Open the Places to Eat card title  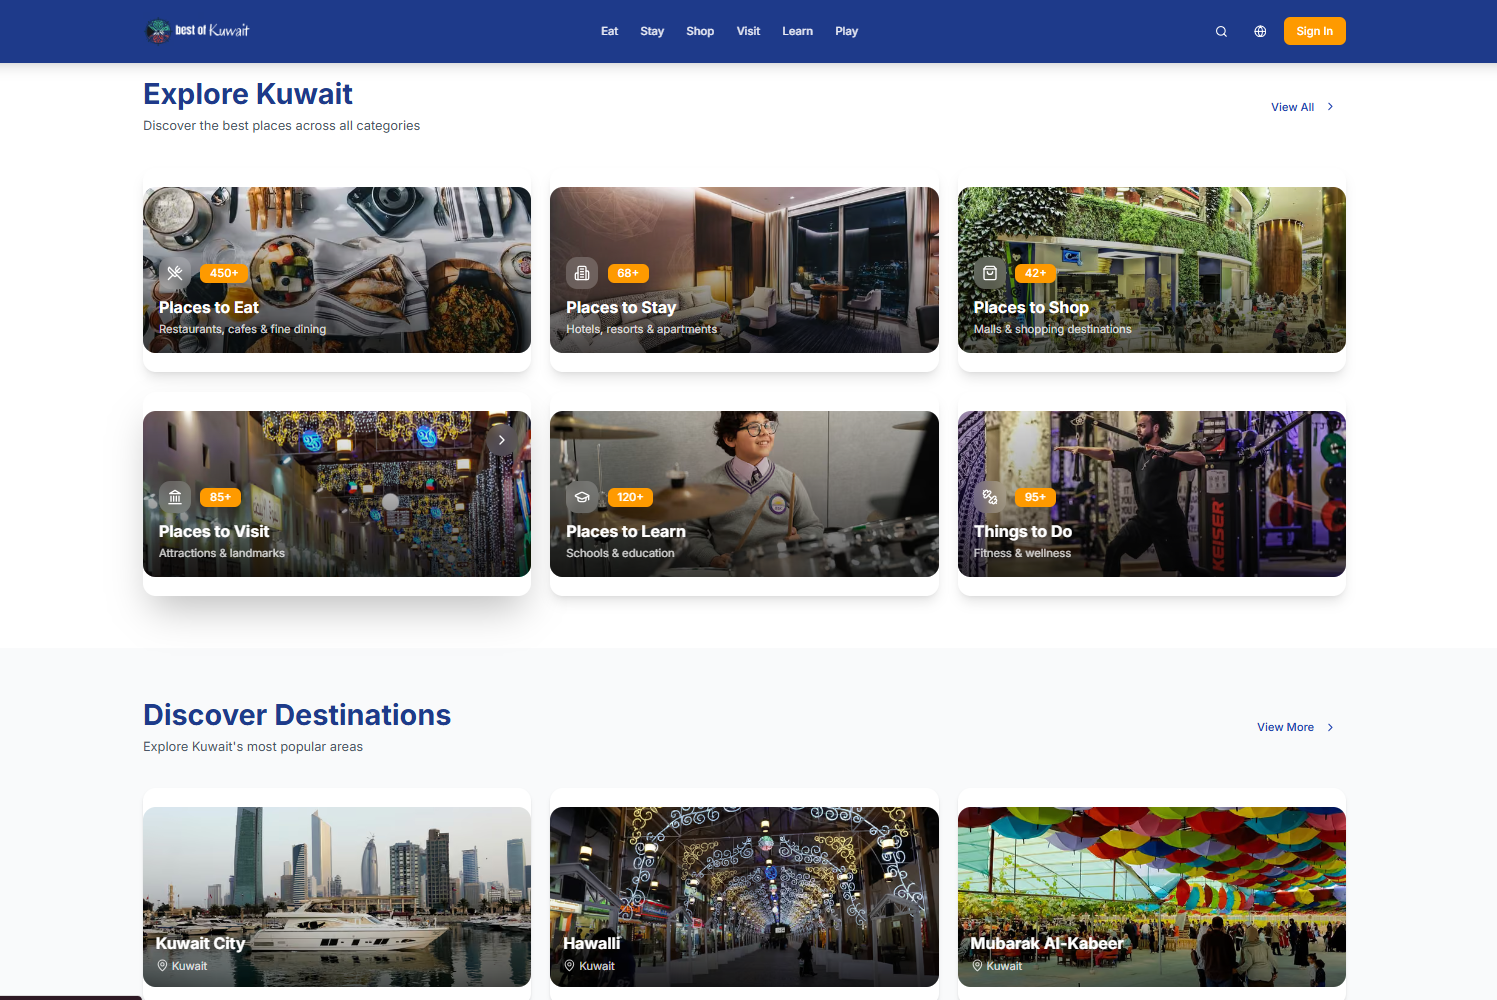point(208,308)
